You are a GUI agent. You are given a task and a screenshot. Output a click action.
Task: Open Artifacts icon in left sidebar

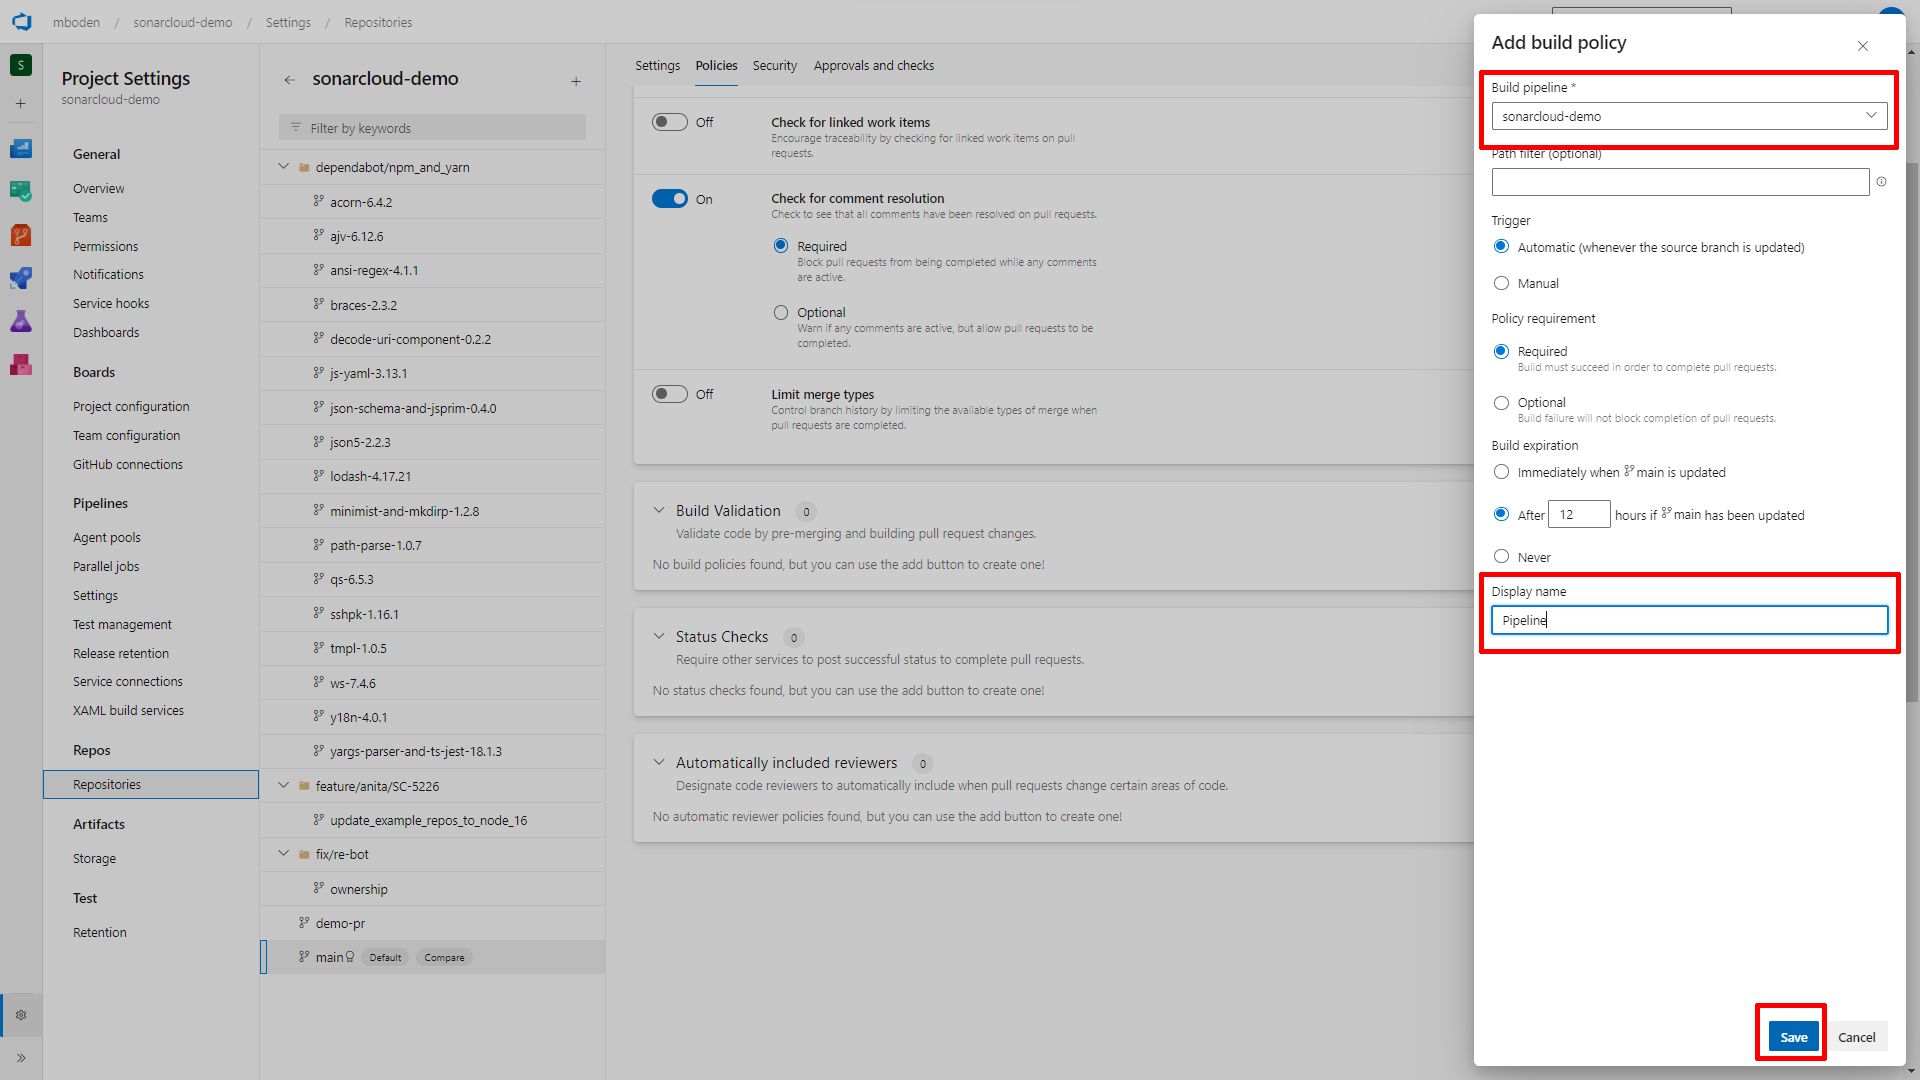click(21, 364)
